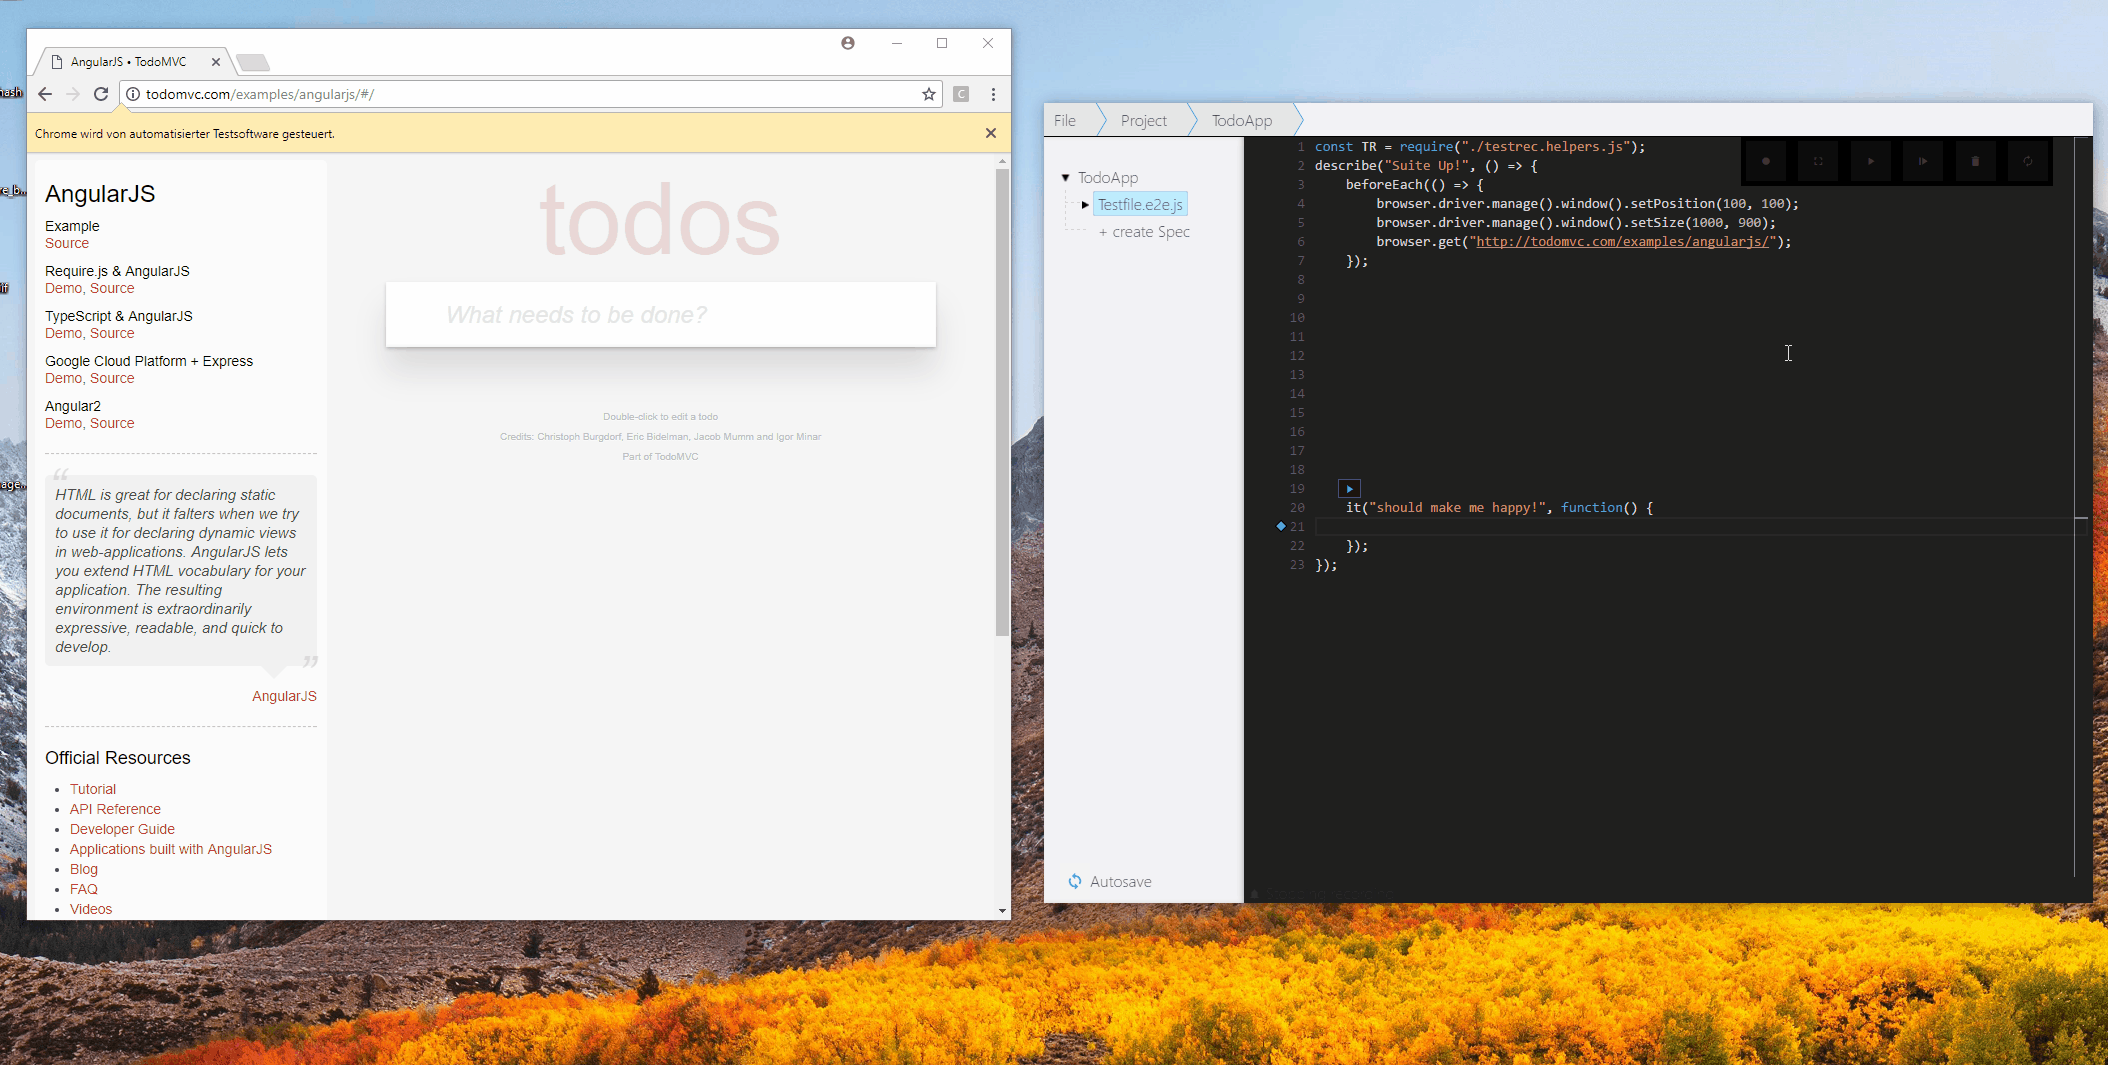Bookmark this page with the star icon
The image size is (2108, 1065).
929,94
